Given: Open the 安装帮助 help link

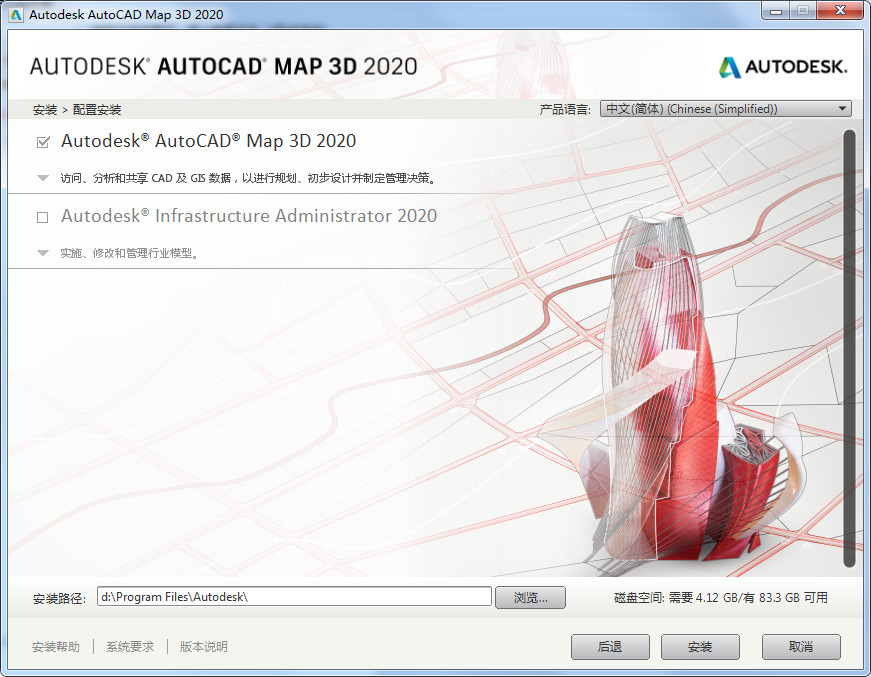Looking at the screenshot, I should [56, 647].
